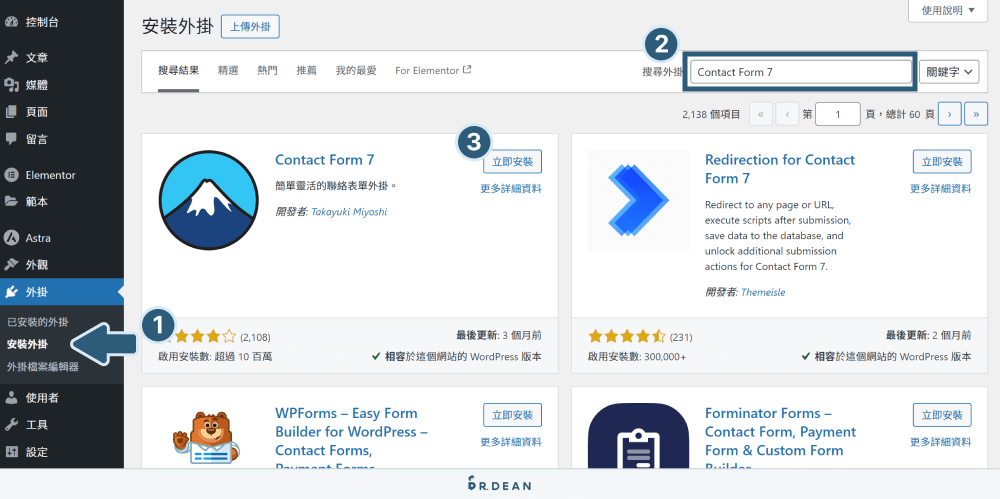Viewport: 1000px width, 499px height.
Task: Click the 設定 settings icon
Action: (11, 452)
